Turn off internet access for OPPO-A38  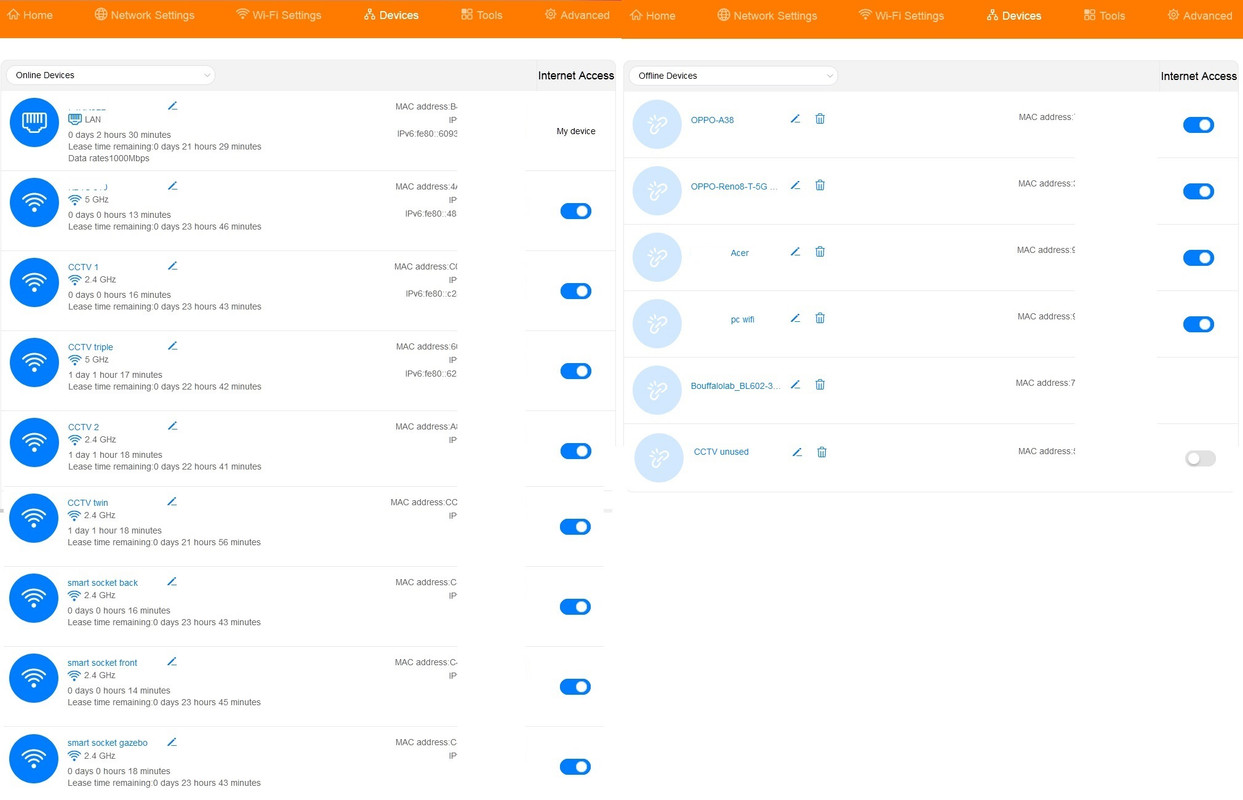point(1198,125)
